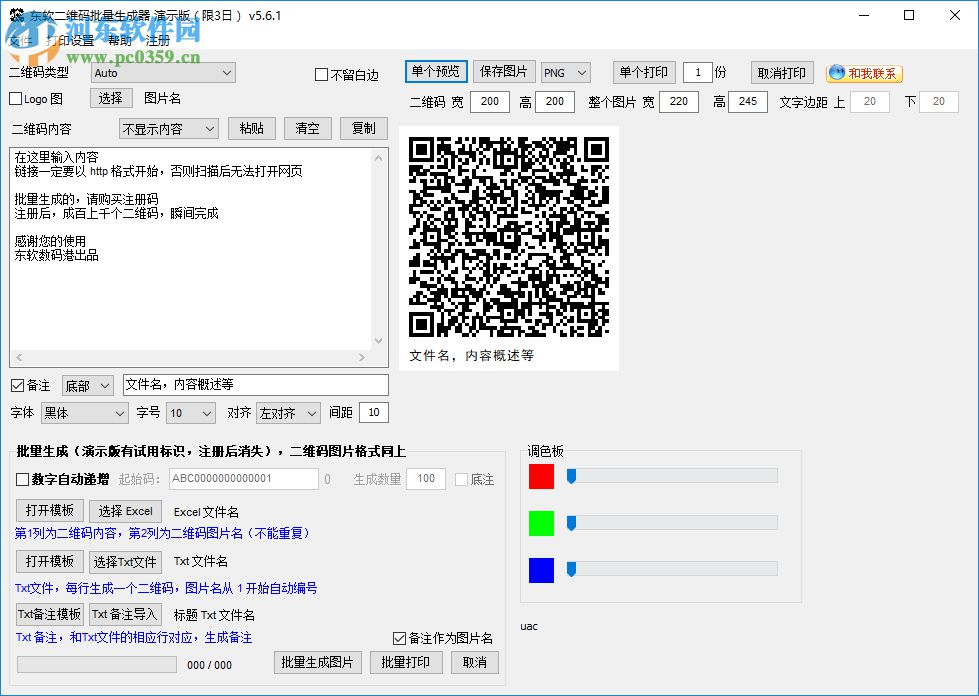Open the 注册 menu
Image resolution: width=979 pixels, height=696 pixels.
coord(156,41)
